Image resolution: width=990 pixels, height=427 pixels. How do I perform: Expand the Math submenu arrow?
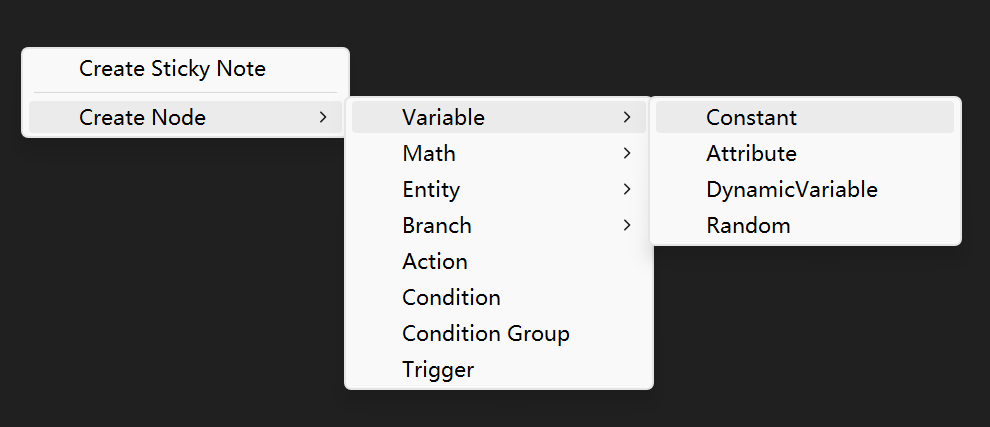(x=627, y=153)
